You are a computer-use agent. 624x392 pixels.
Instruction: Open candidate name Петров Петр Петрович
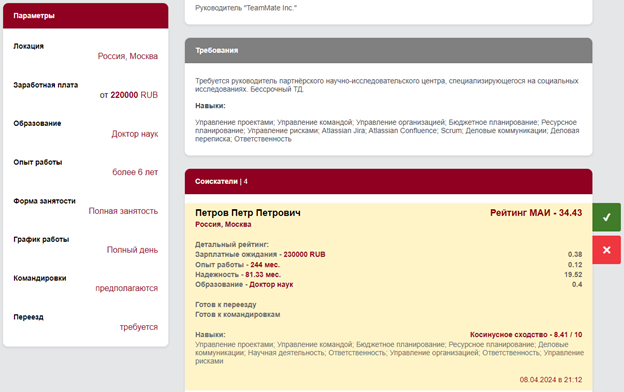pyautogui.click(x=248, y=213)
